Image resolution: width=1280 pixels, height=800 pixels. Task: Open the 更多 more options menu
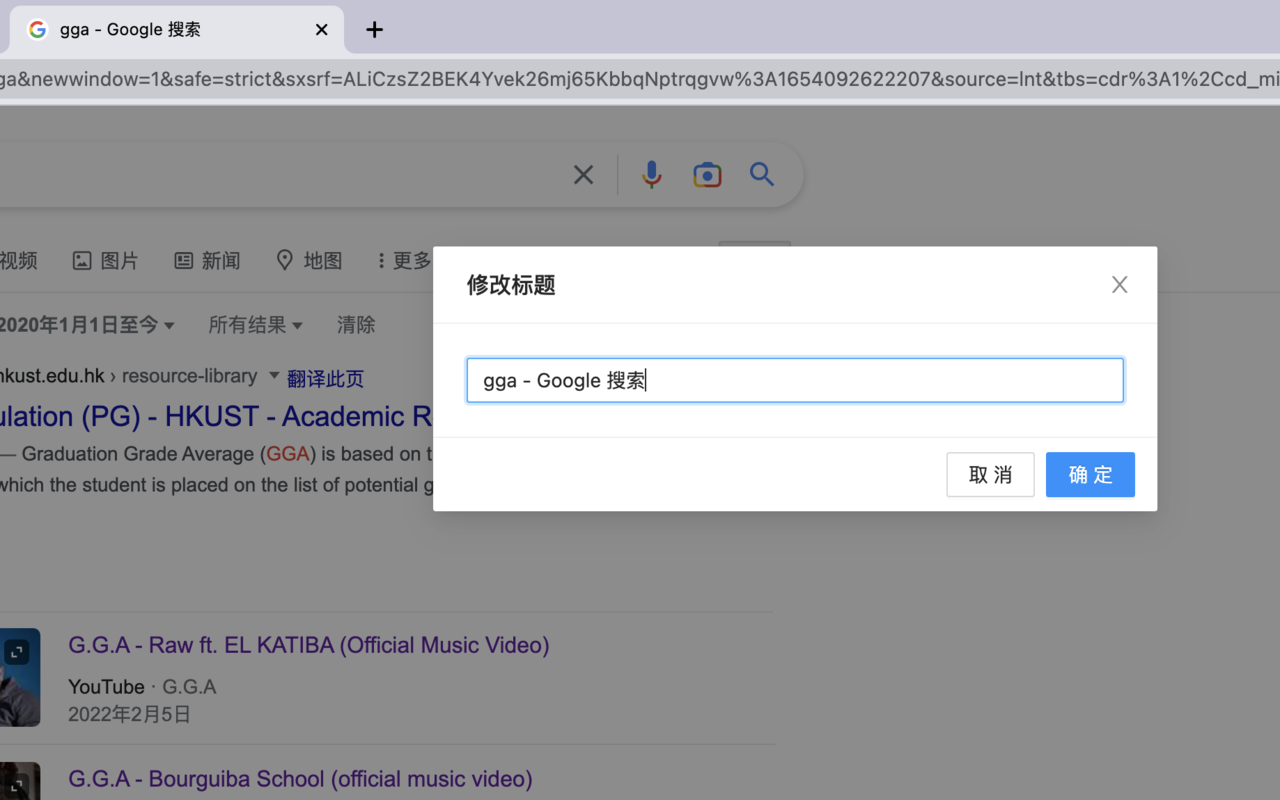pyautogui.click(x=403, y=261)
